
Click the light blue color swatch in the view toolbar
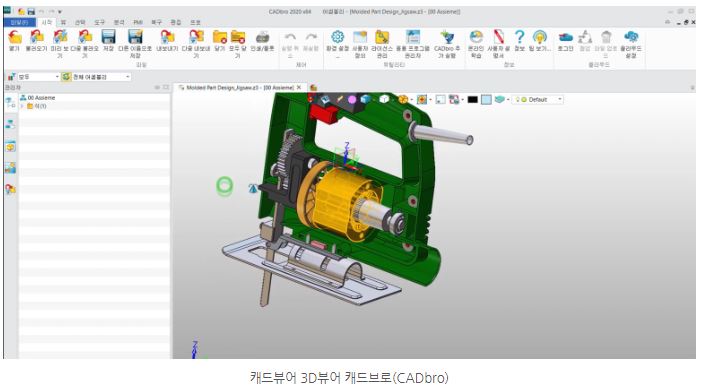click(486, 100)
